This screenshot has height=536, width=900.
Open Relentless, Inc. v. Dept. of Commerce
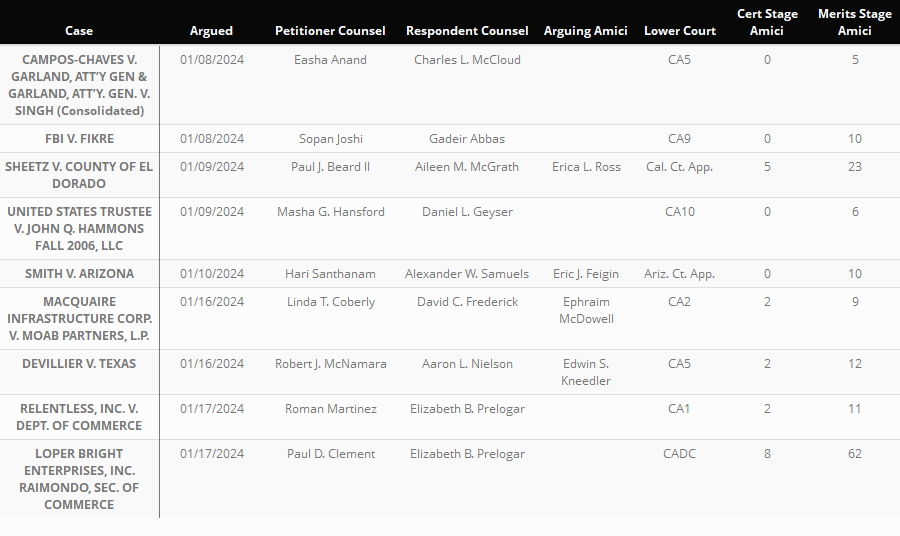[79, 417]
